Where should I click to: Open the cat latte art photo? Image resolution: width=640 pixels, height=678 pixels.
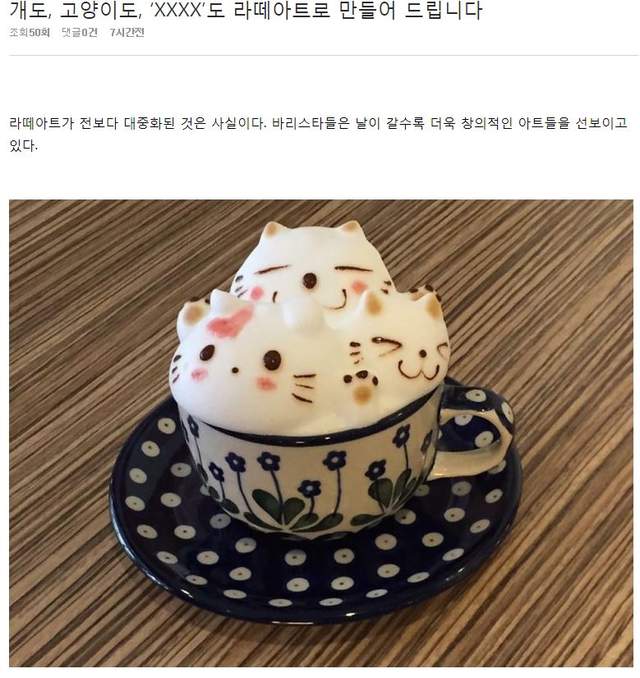coord(321,433)
